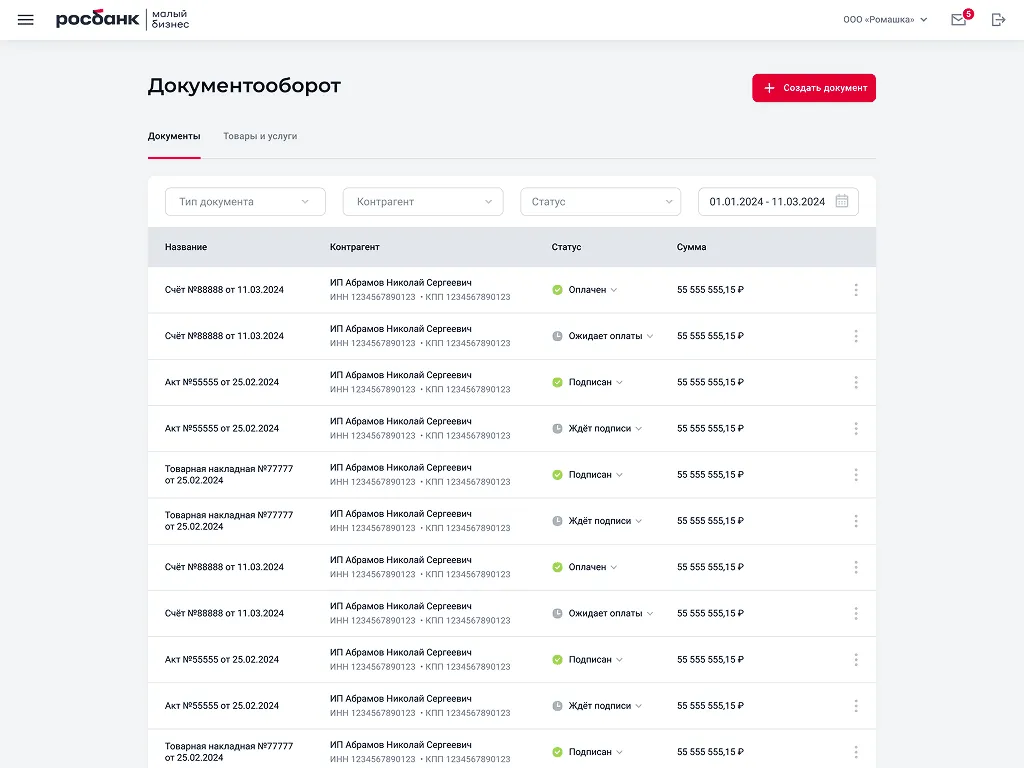Screen dimensions: 1024x768
Task: Open the mail notifications icon
Action: coord(959,19)
